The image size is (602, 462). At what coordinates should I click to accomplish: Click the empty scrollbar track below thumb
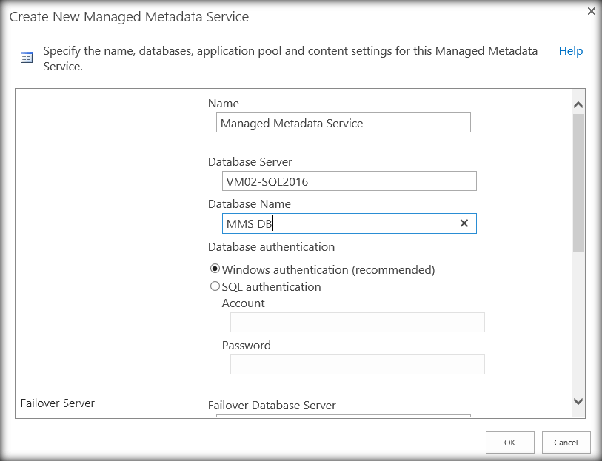click(x=577, y=320)
